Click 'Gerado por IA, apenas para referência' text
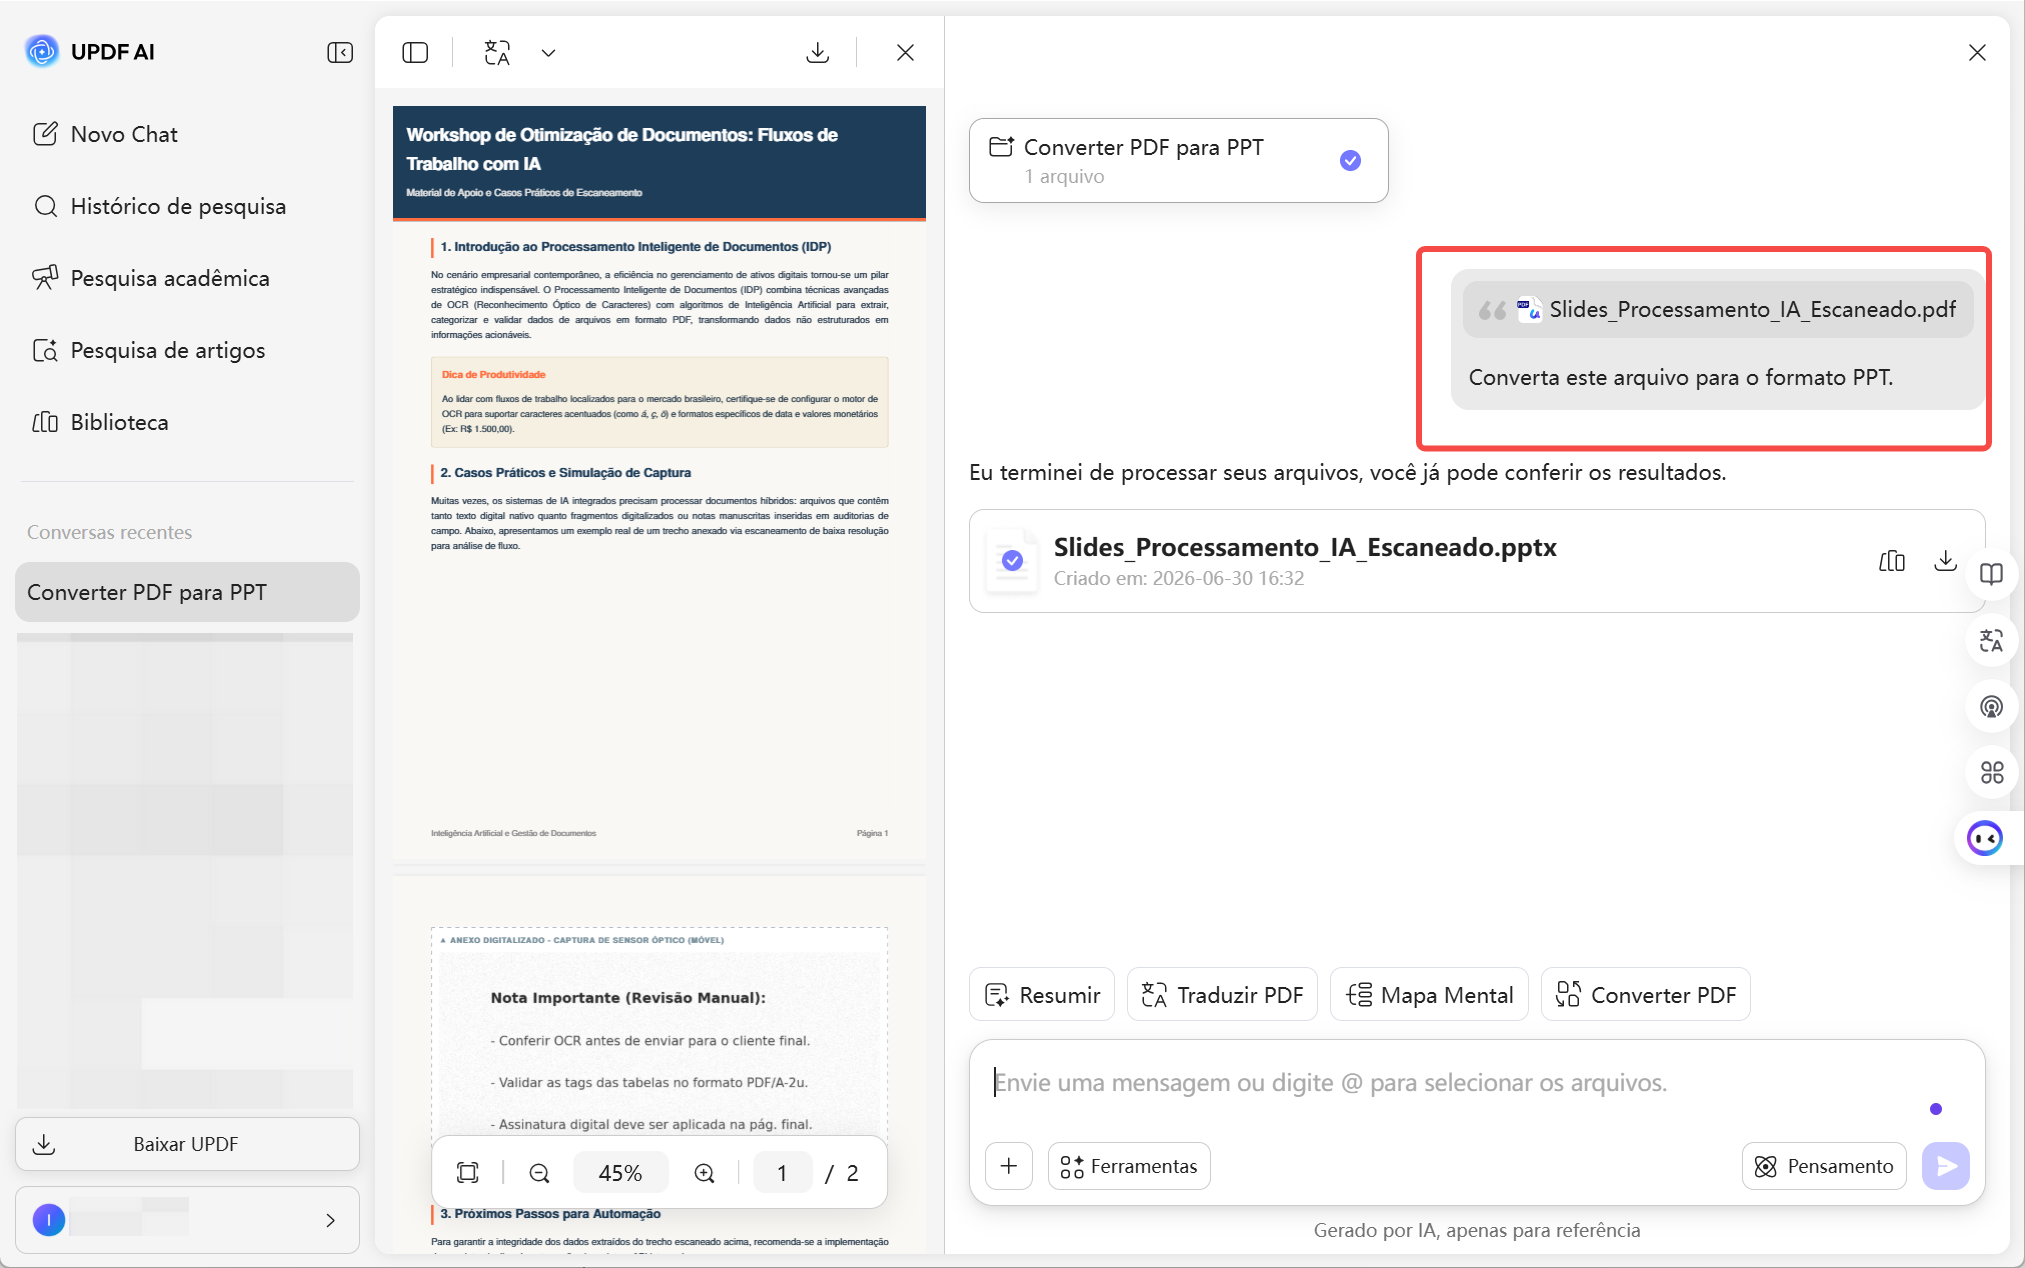This screenshot has width=2025, height=1268. click(1477, 1230)
